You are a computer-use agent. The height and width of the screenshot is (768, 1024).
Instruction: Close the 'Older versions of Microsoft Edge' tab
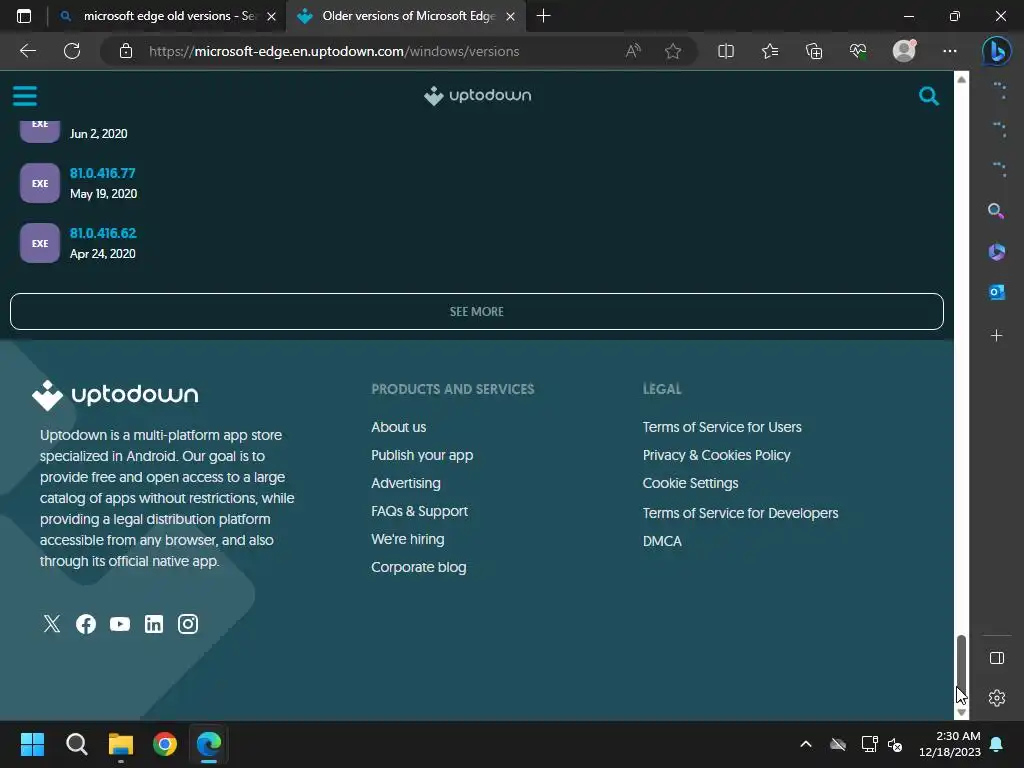tap(511, 16)
